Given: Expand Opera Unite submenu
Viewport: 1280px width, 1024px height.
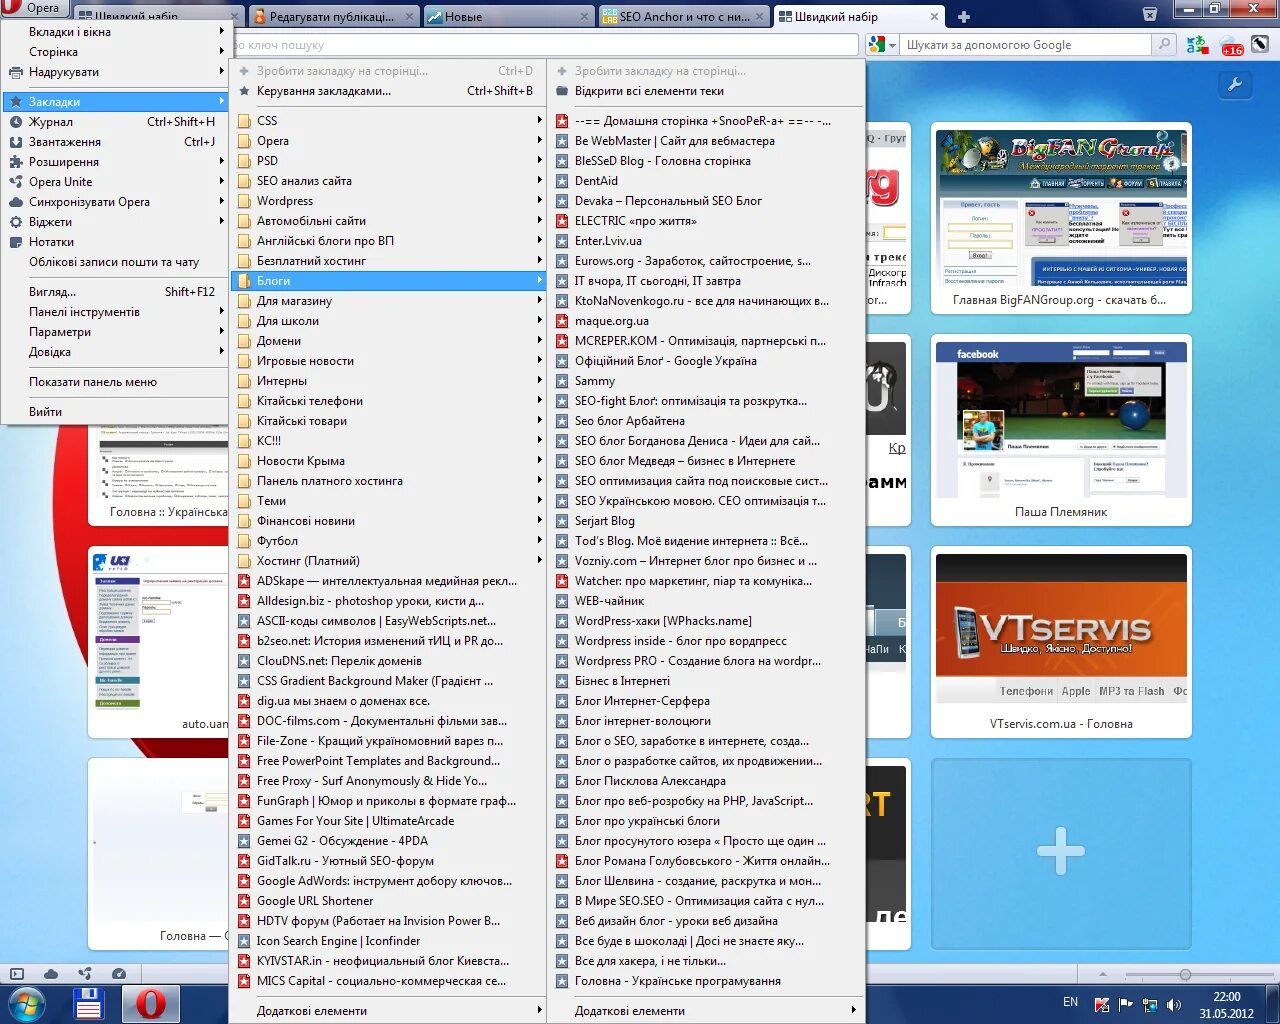Looking at the screenshot, I should point(116,182).
